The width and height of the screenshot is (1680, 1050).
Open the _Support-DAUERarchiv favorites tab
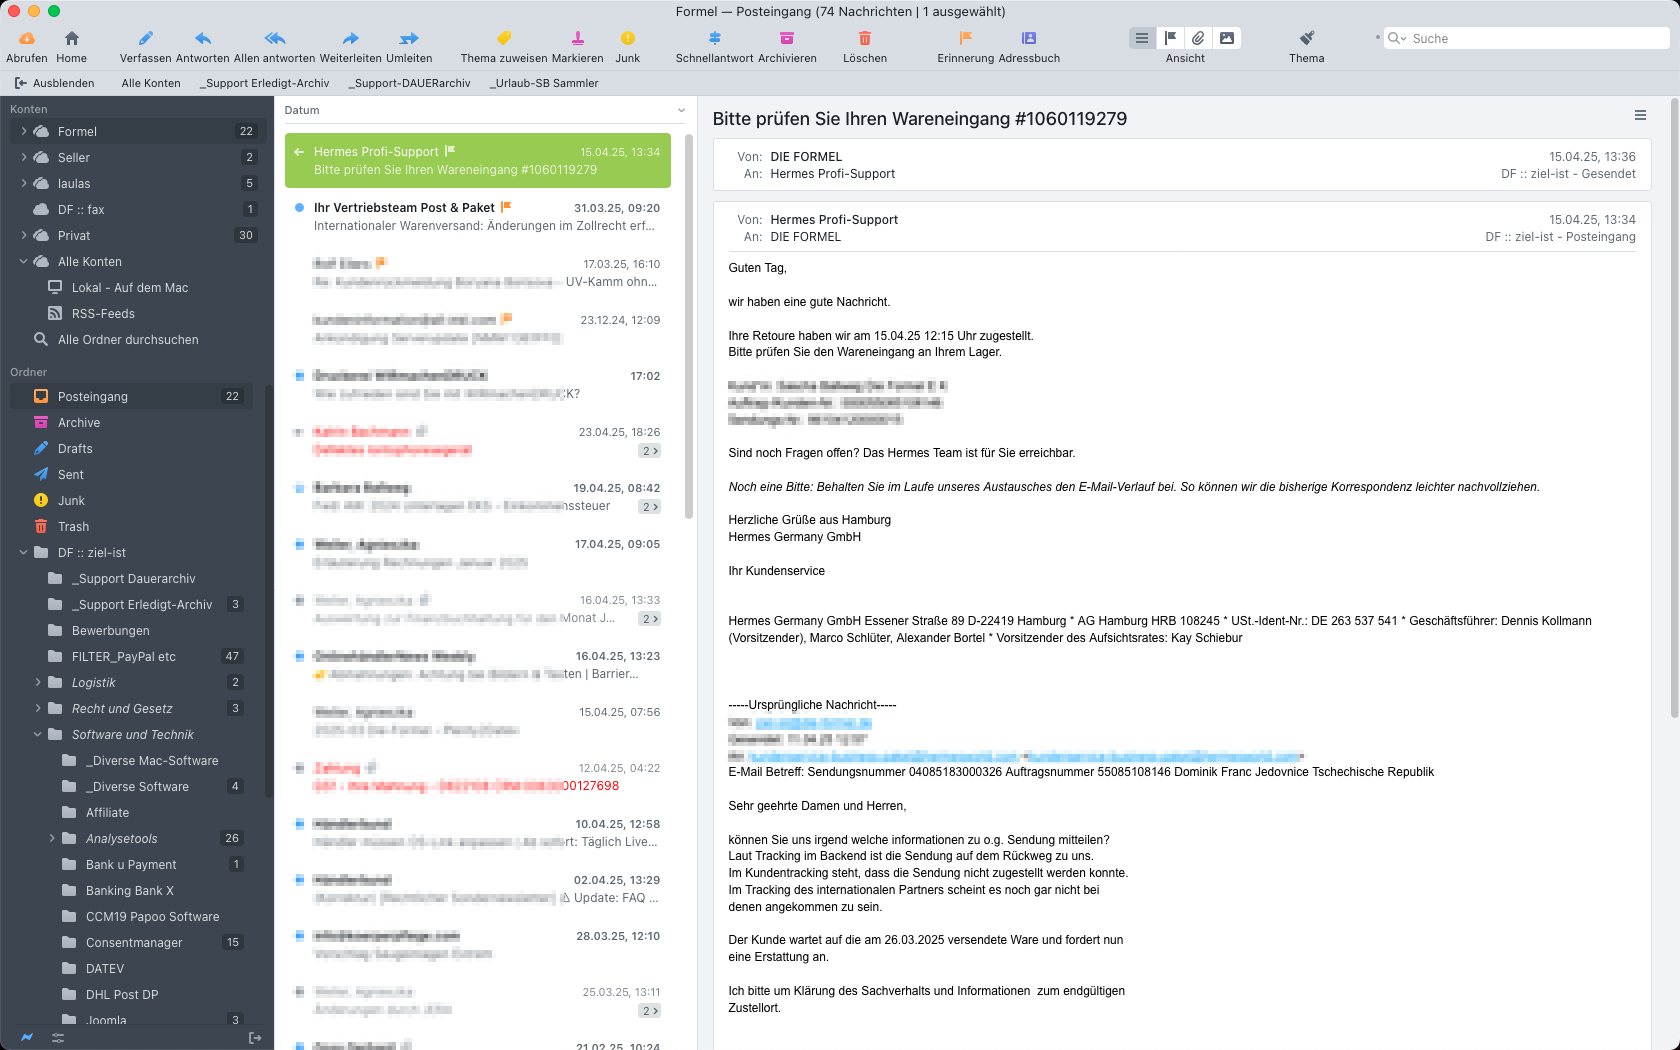point(409,83)
